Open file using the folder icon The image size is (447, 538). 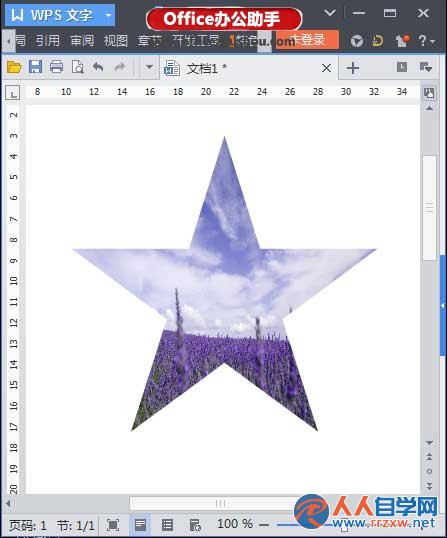[14, 67]
